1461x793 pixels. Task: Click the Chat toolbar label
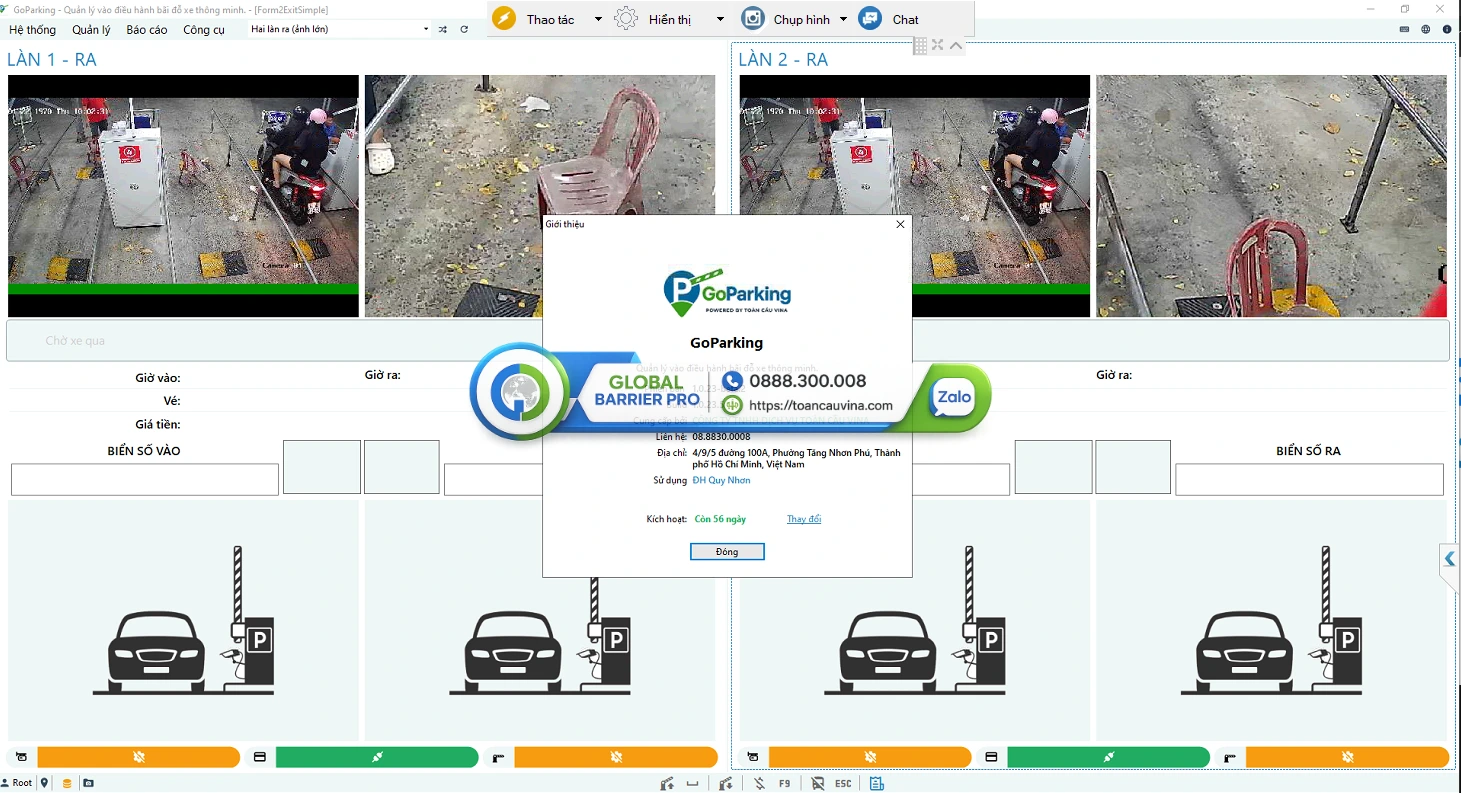(906, 20)
